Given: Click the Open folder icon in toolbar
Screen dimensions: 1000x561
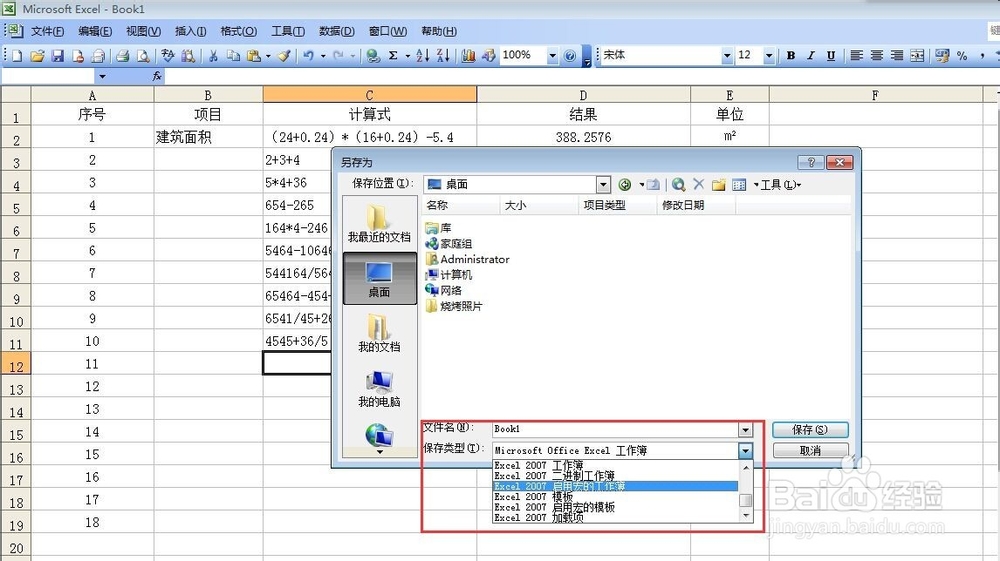Looking at the screenshot, I should click(x=37, y=56).
